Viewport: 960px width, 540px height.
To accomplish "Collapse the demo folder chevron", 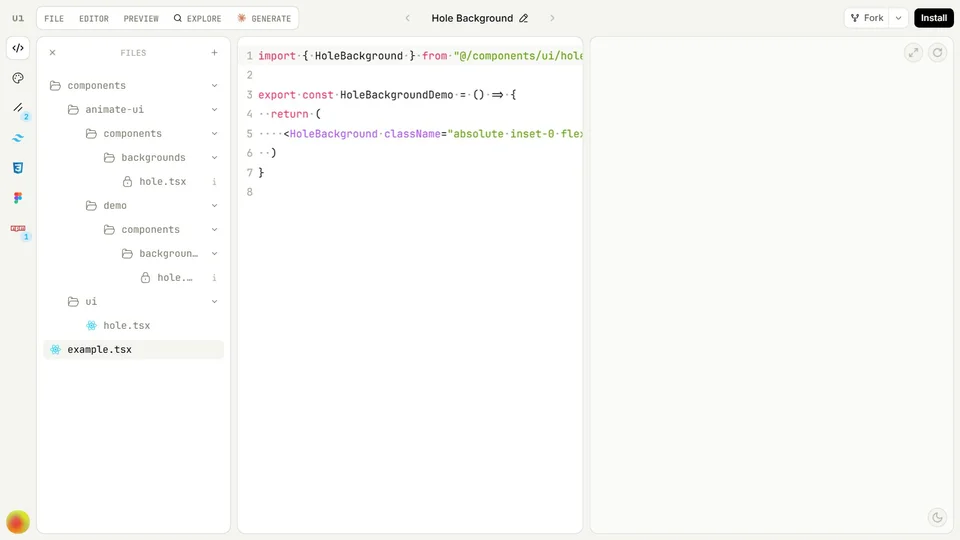I will click(214, 206).
